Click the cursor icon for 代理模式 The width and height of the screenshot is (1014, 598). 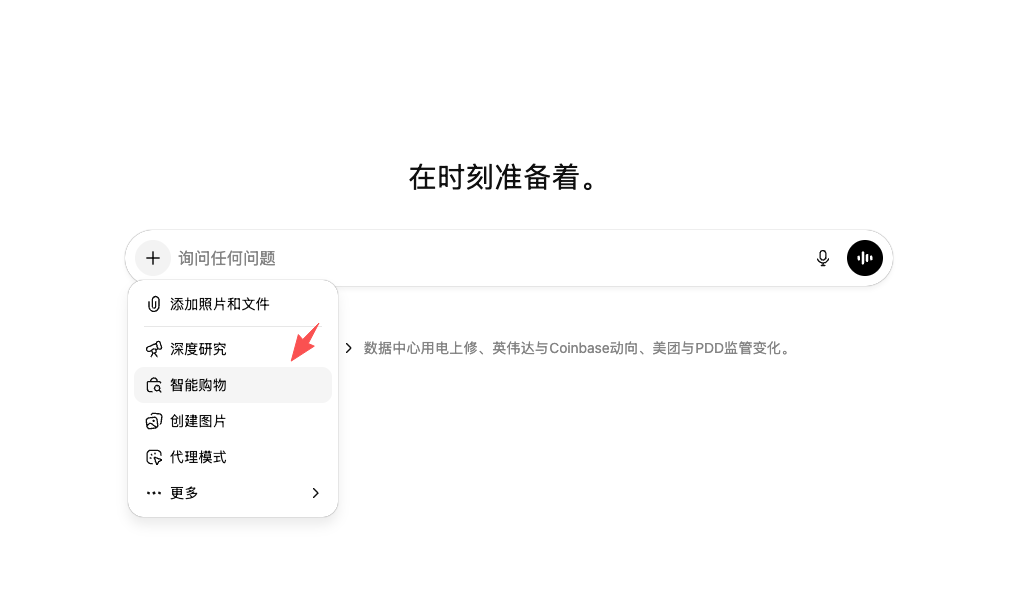(x=153, y=457)
